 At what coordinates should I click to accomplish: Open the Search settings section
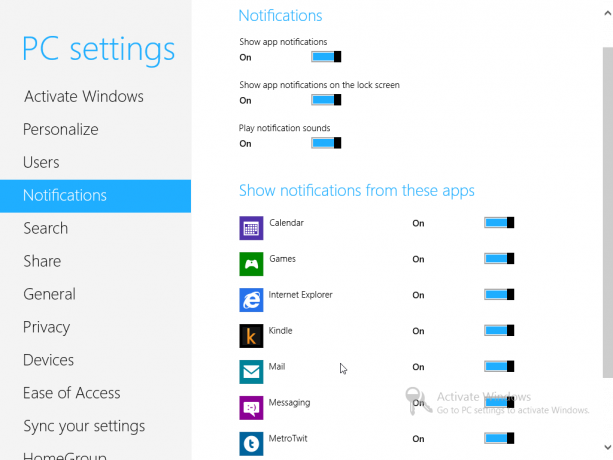45,228
